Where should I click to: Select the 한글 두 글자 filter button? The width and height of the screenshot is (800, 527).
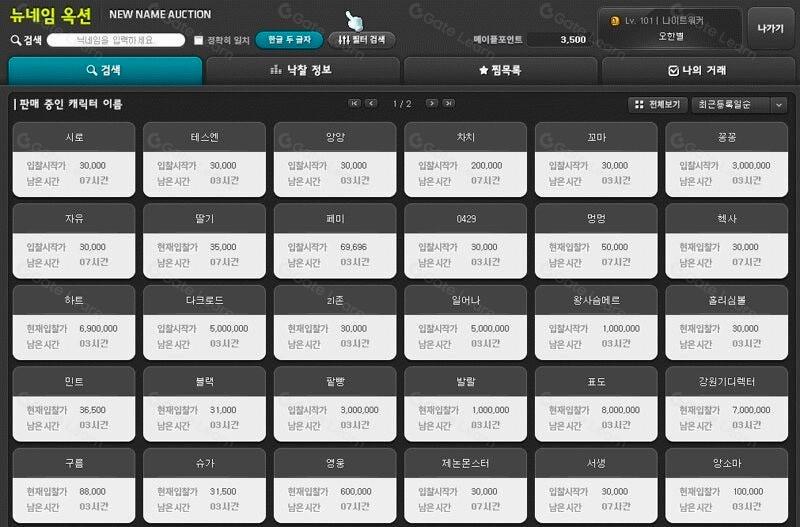coord(289,40)
